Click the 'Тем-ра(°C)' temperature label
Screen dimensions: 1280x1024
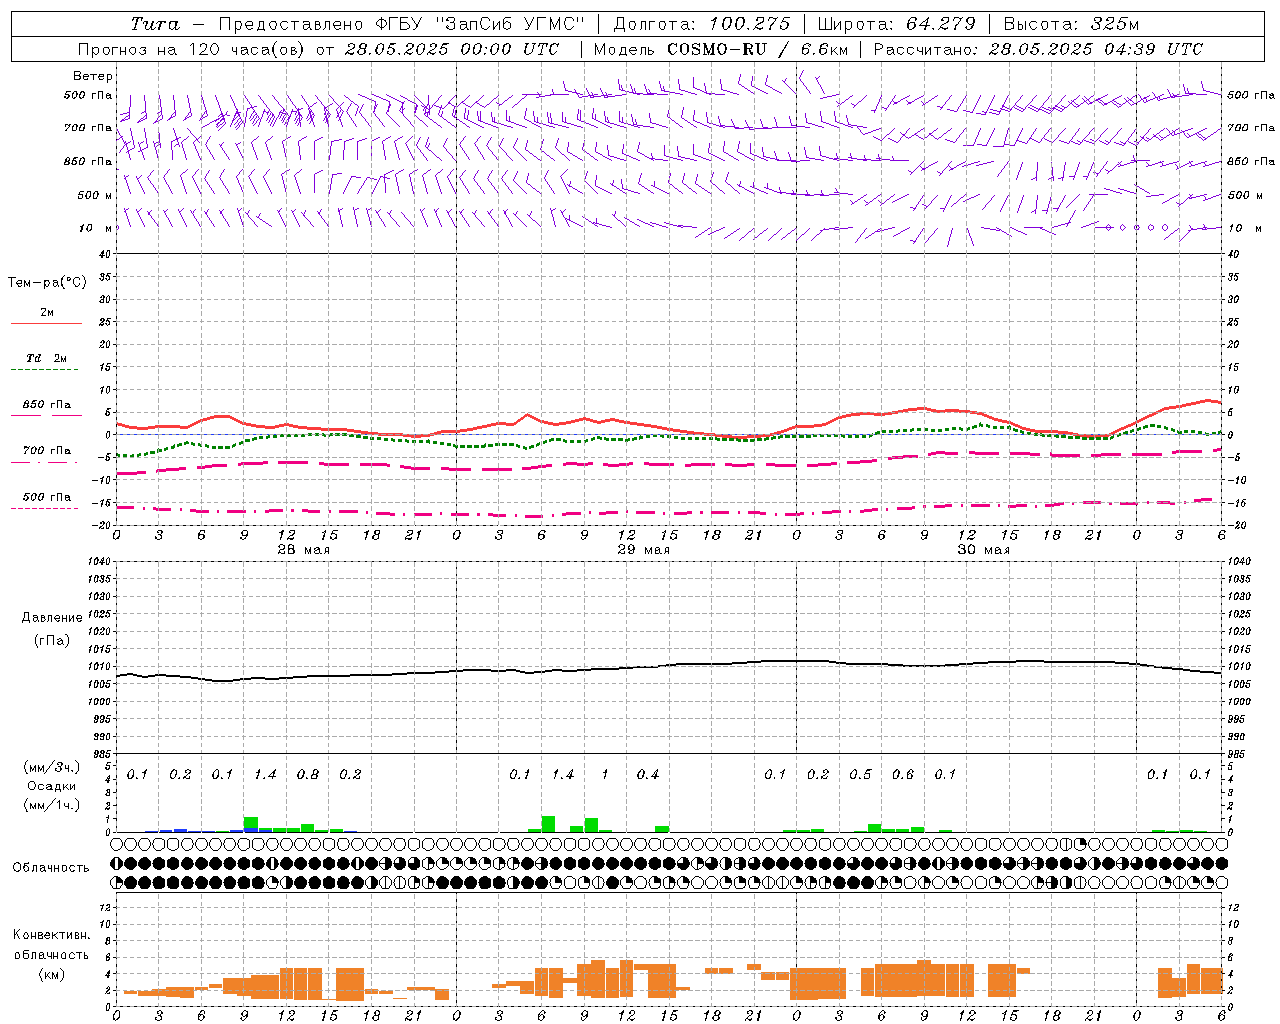[47, 283]
